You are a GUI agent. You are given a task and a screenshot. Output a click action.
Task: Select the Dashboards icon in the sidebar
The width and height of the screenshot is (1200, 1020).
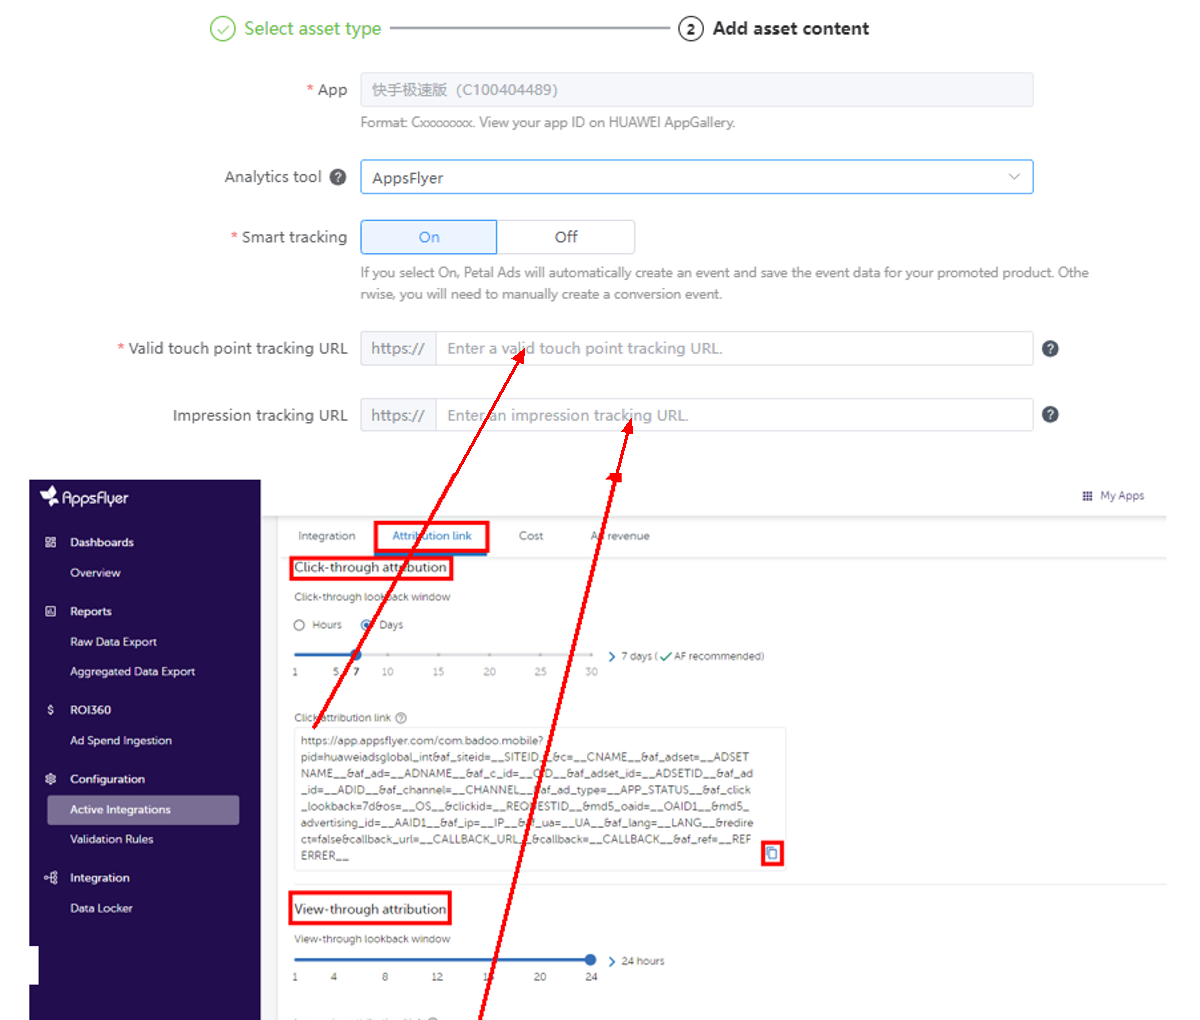49,541
